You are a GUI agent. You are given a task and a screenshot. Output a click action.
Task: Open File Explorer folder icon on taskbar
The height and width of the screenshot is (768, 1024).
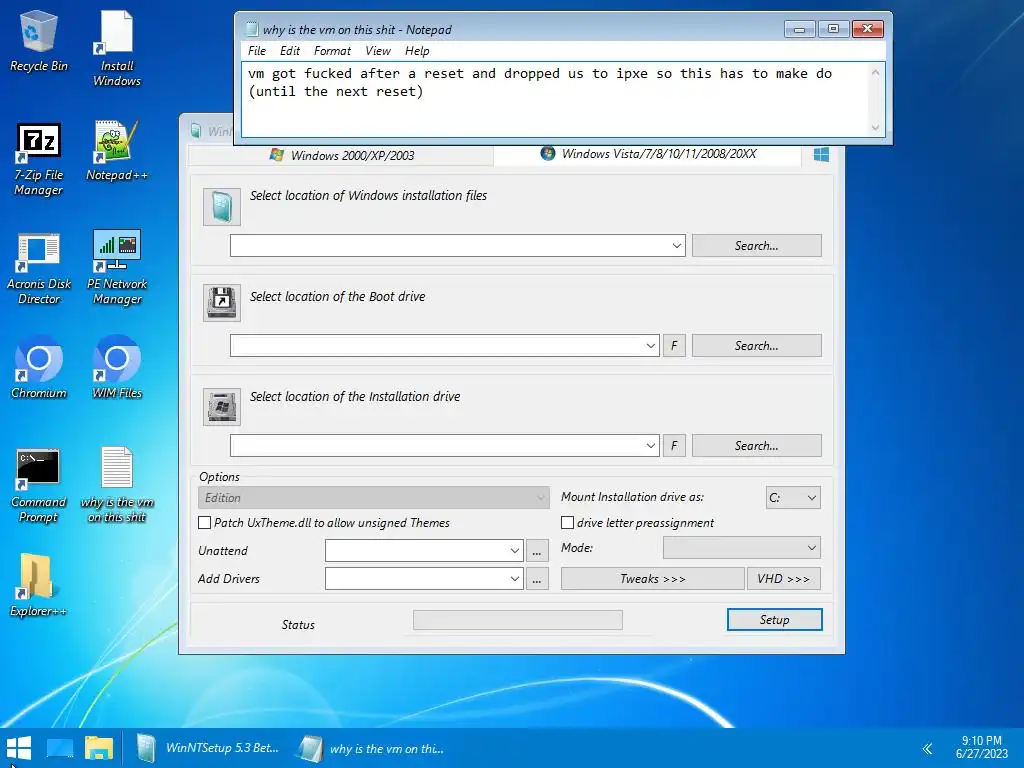99,748
